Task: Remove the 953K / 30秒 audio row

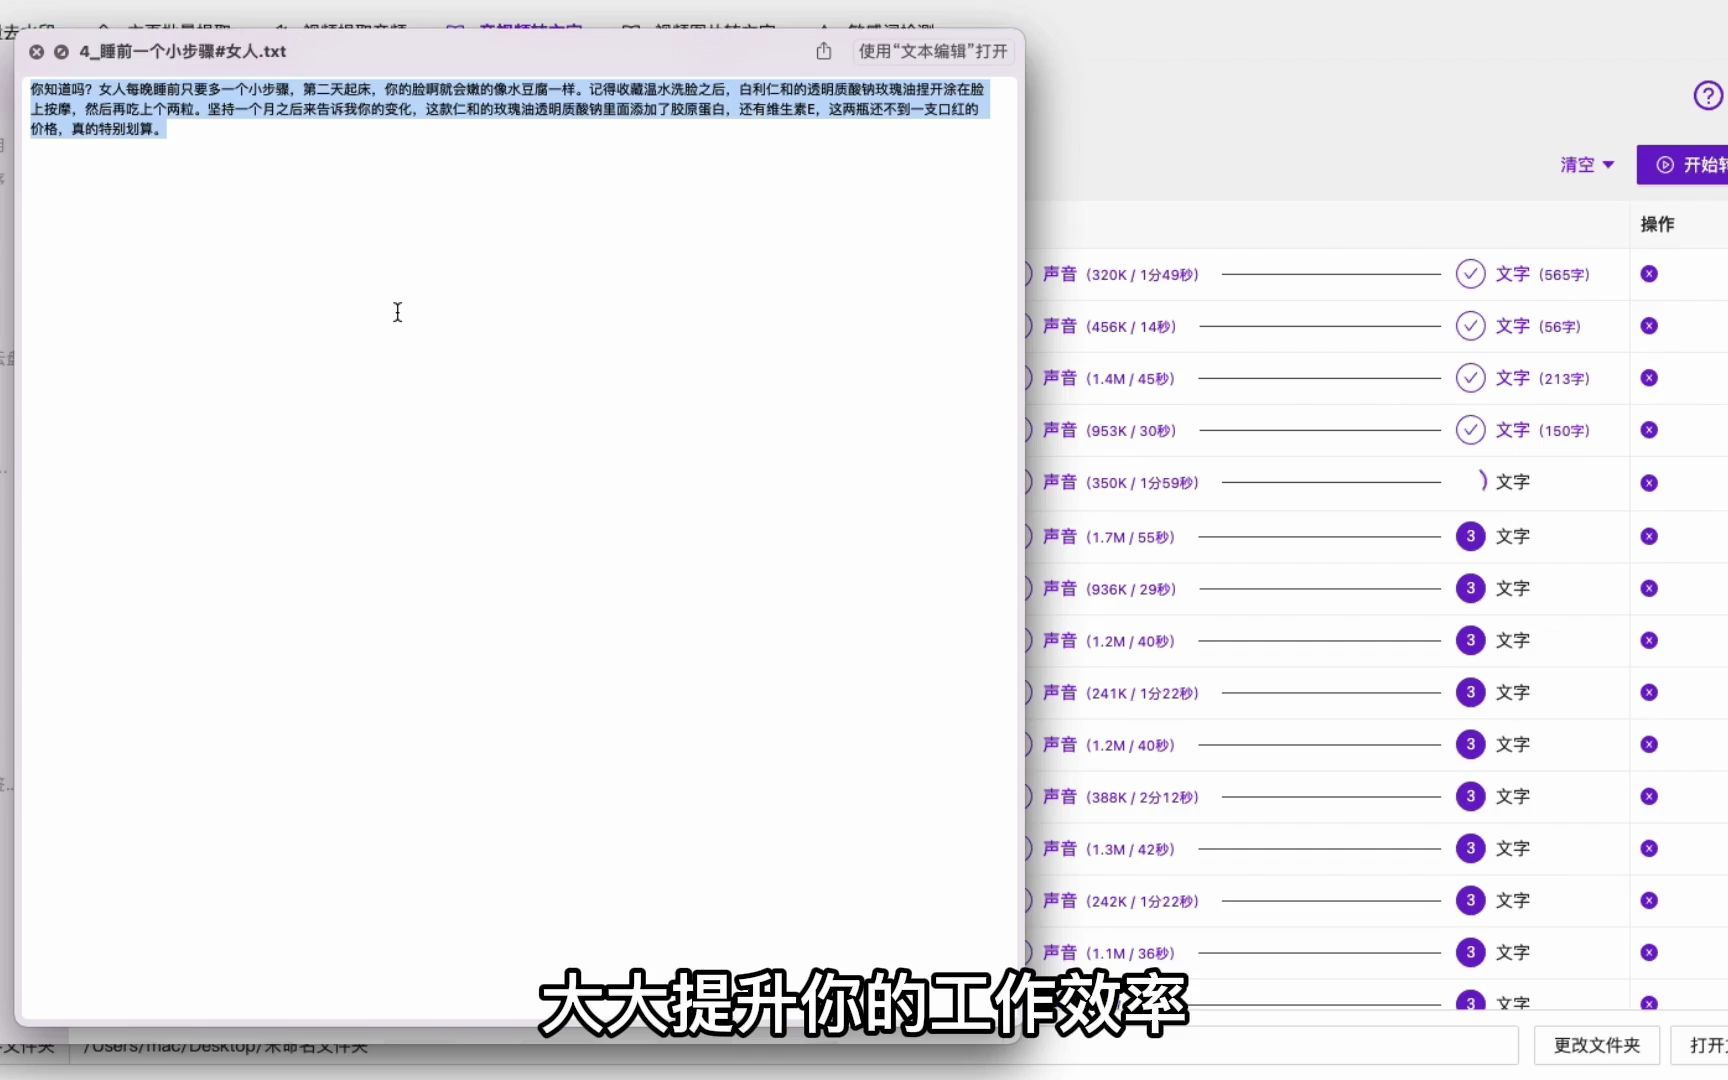Action: pyautogui.click(x=1649, y=430)
